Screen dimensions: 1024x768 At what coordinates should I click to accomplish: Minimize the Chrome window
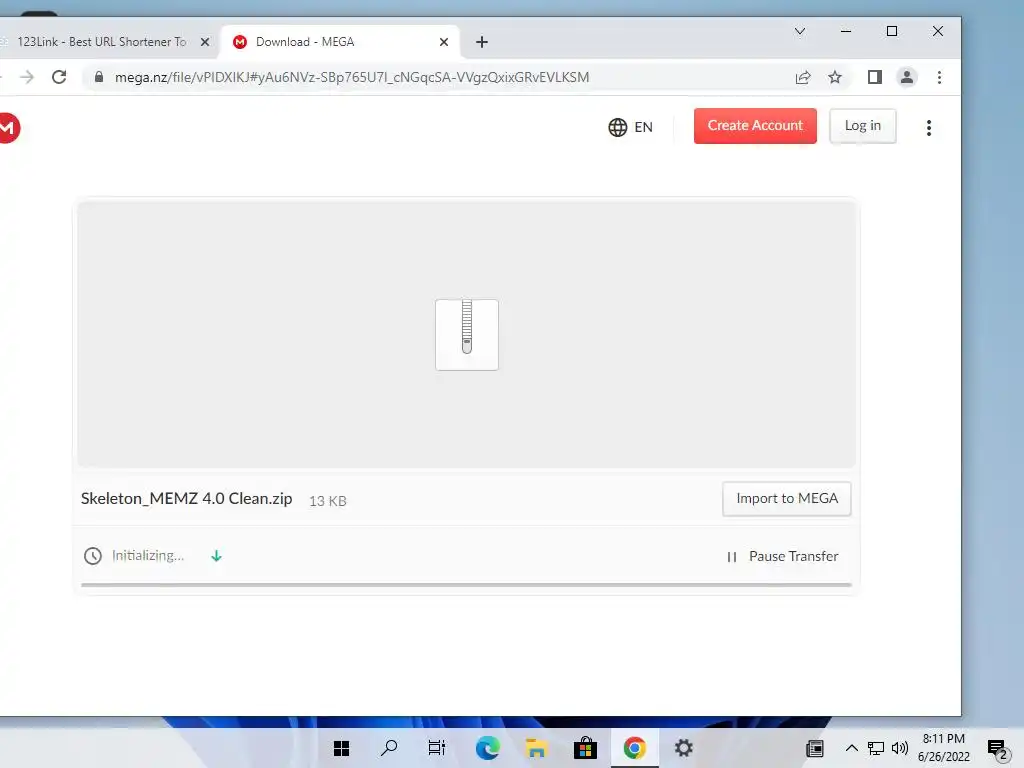[846, 31]
